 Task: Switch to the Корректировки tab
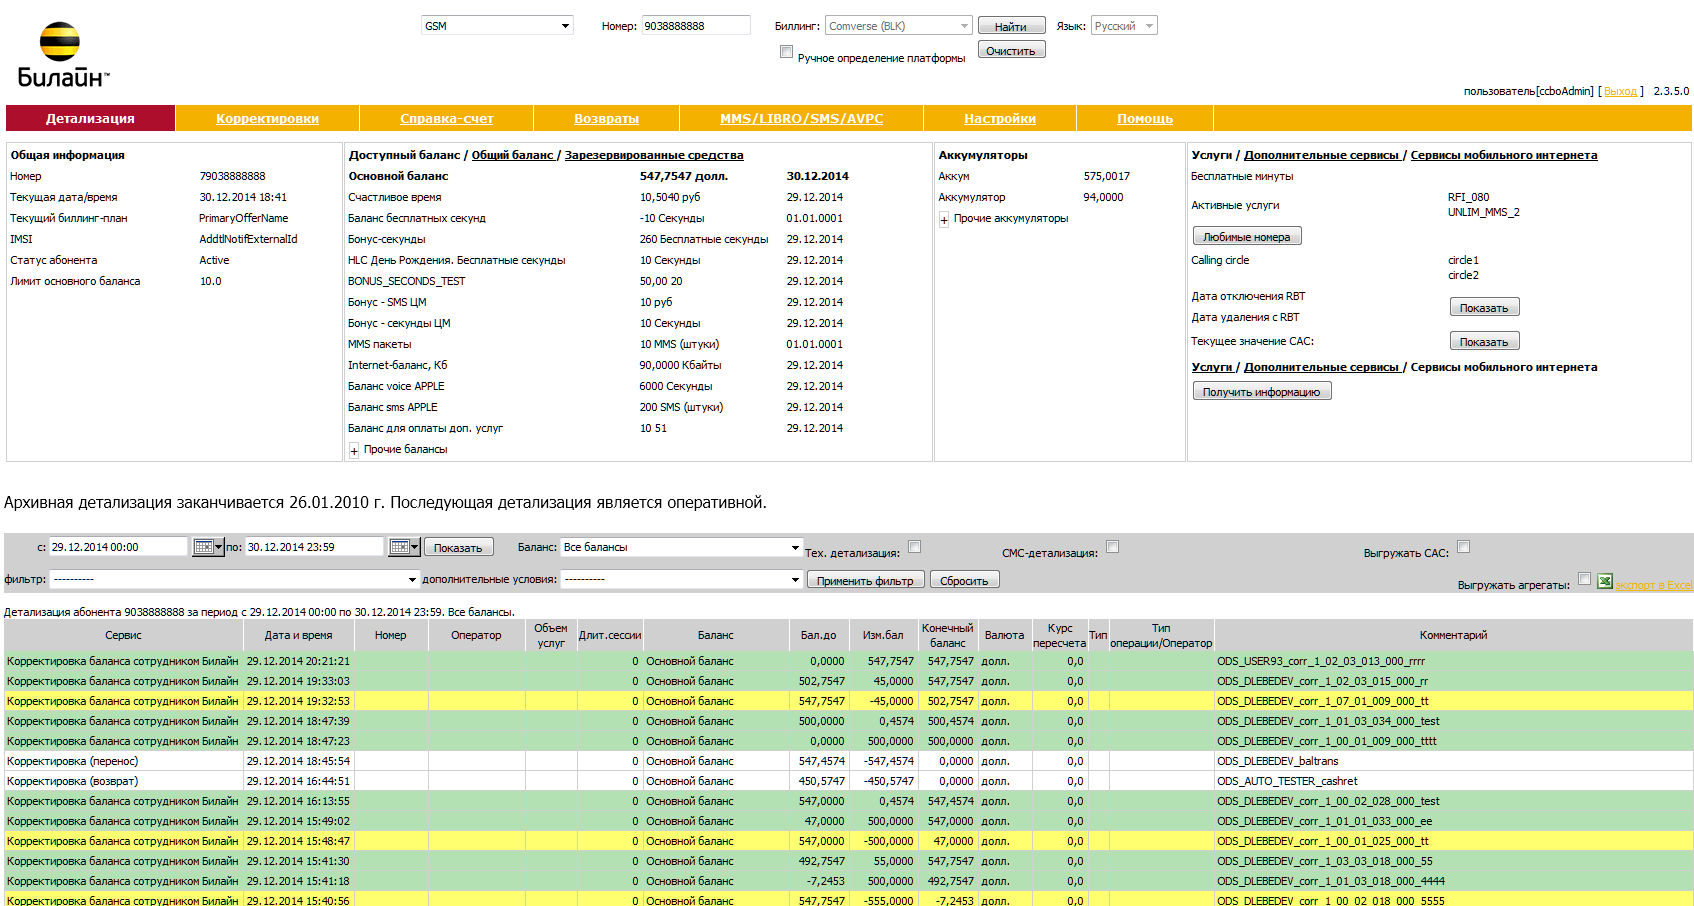click(x=267, y=118)
